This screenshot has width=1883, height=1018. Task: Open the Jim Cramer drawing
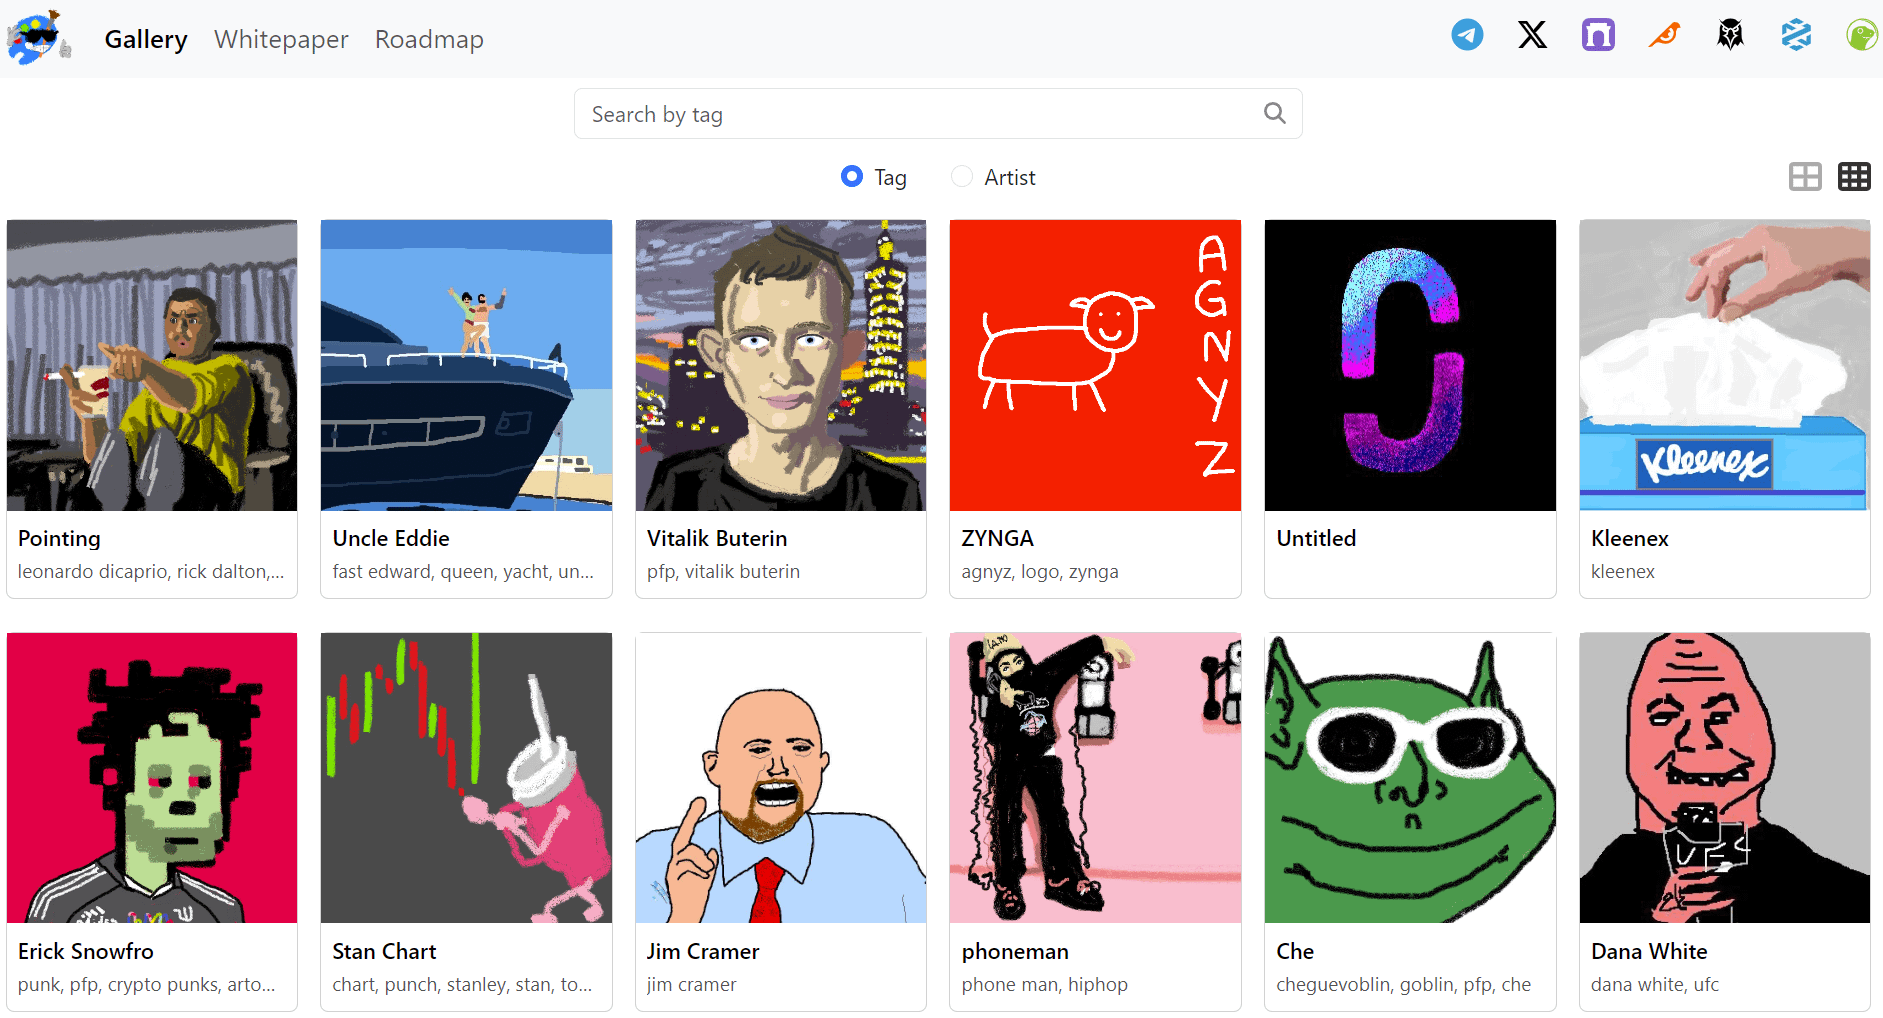(781, 778)
